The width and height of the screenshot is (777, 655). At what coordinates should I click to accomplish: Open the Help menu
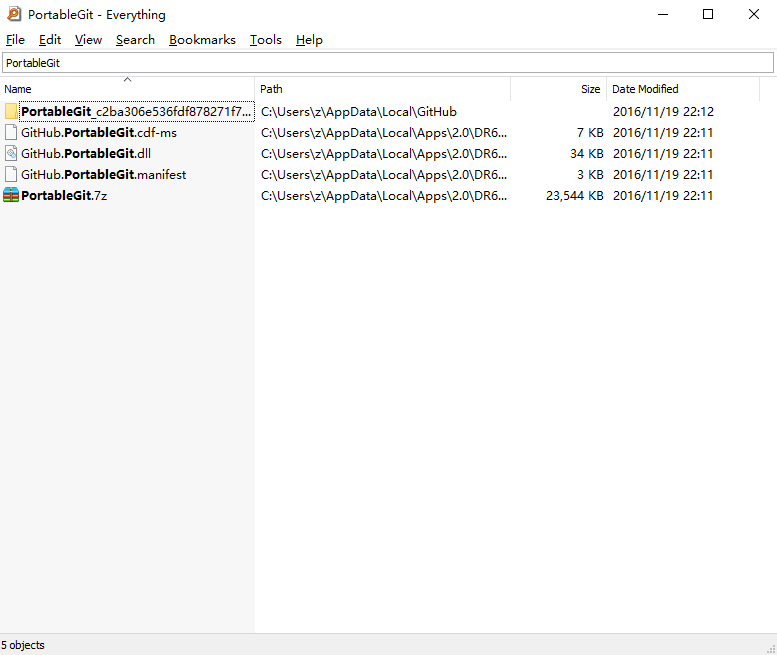[x=309, y=40]
